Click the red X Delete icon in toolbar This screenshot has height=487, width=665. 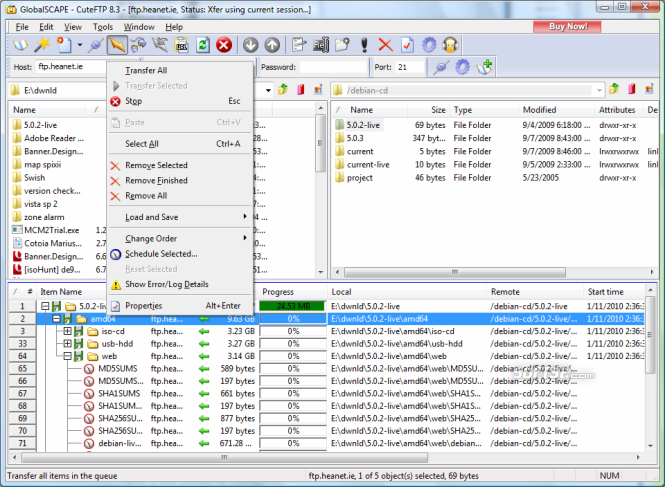pos(385,45)
